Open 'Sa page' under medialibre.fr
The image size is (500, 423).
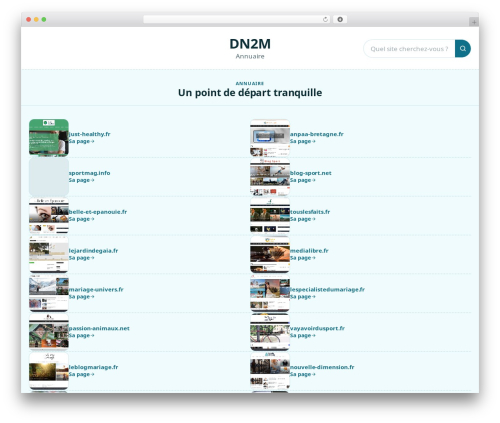(303, 258)
